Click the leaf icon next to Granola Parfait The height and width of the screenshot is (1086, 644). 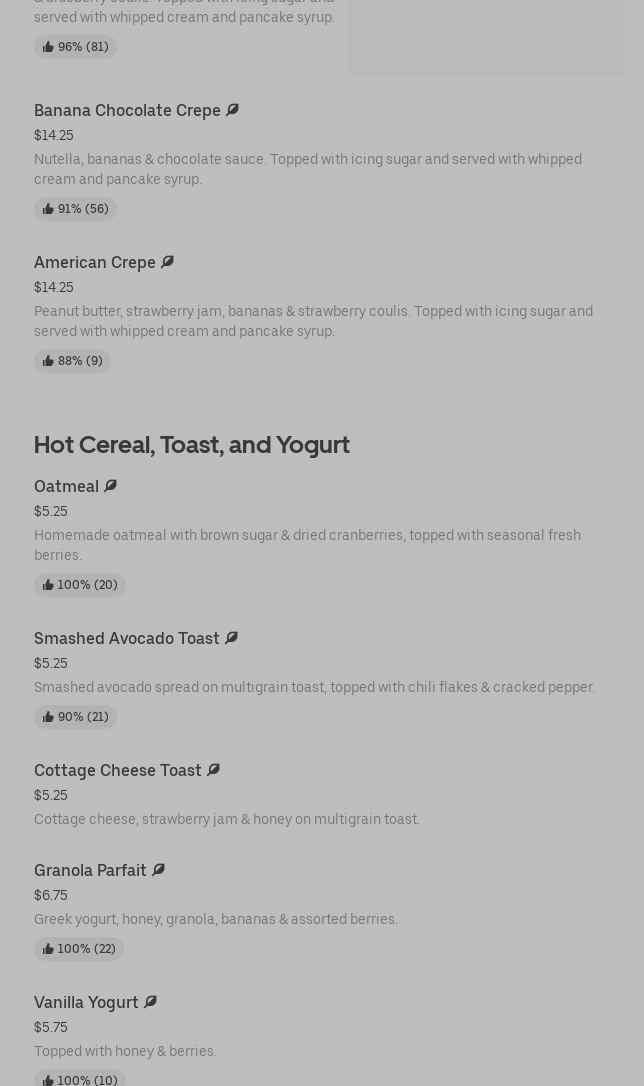pyautogui.click(x=158, y=870)
